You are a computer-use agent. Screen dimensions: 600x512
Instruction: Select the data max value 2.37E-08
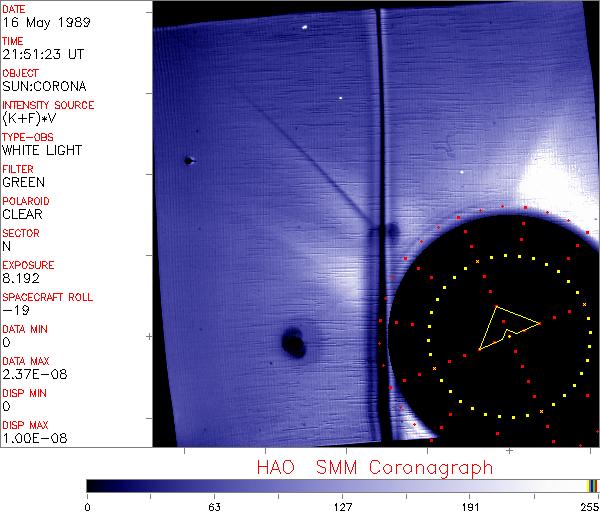[35, 374]
